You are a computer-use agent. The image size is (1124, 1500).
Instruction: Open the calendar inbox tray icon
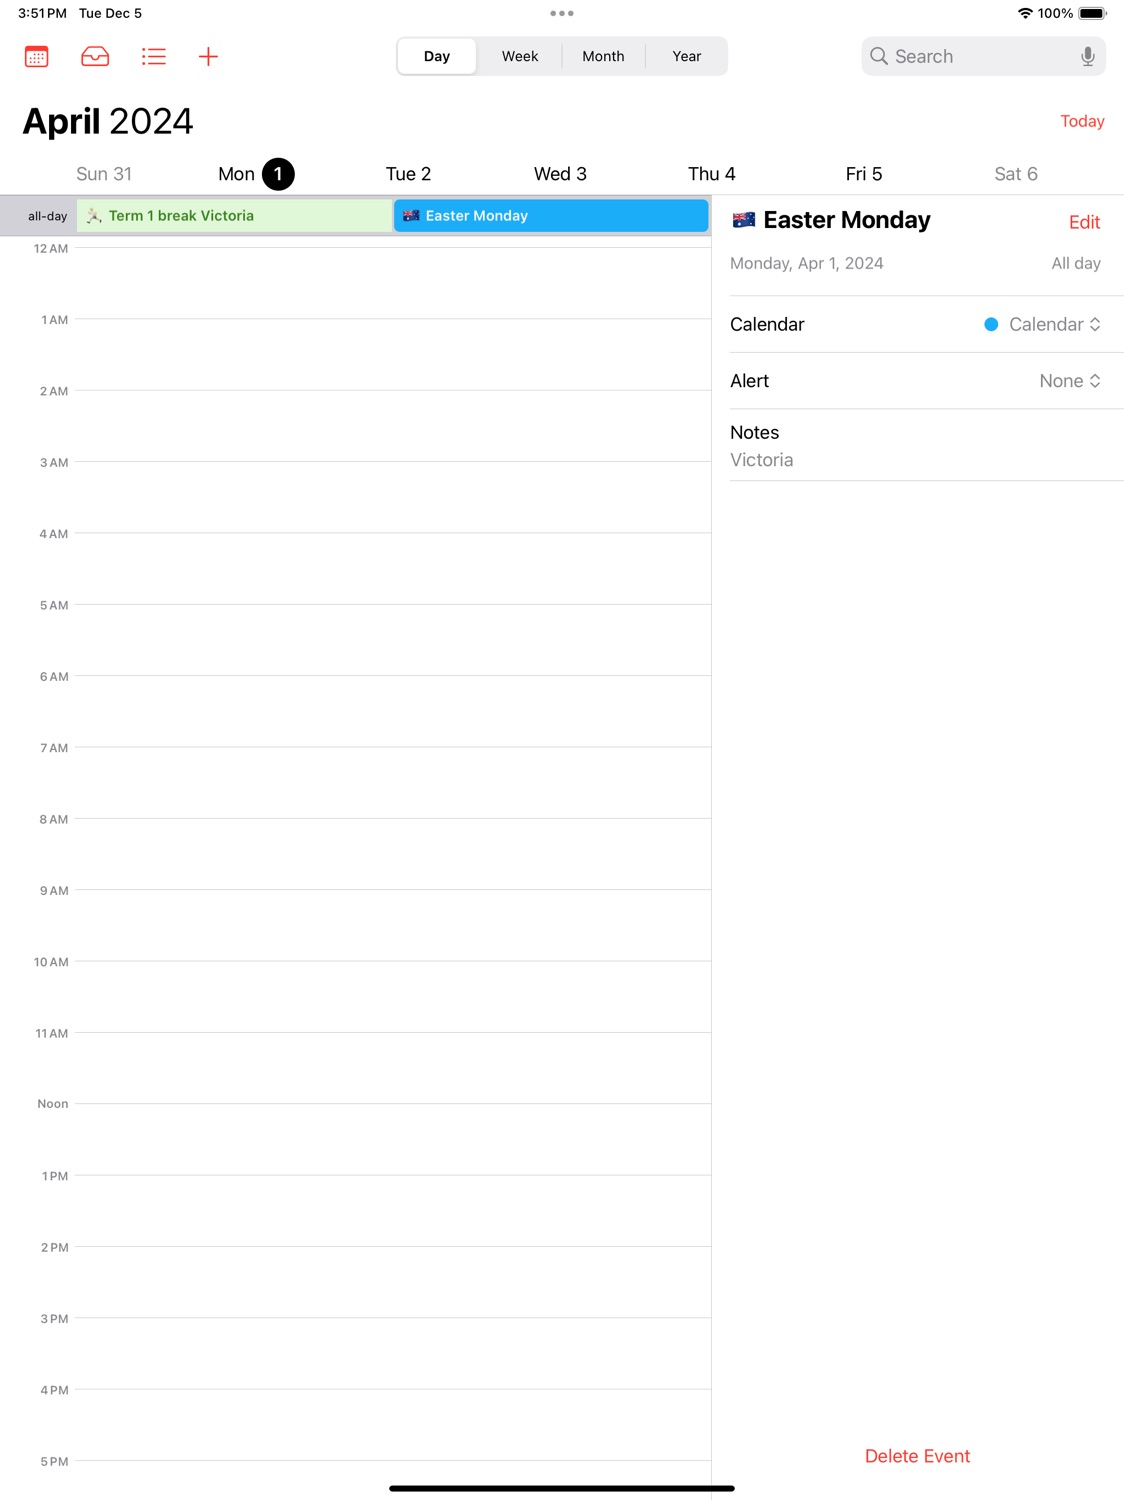(x=95, y=57)
